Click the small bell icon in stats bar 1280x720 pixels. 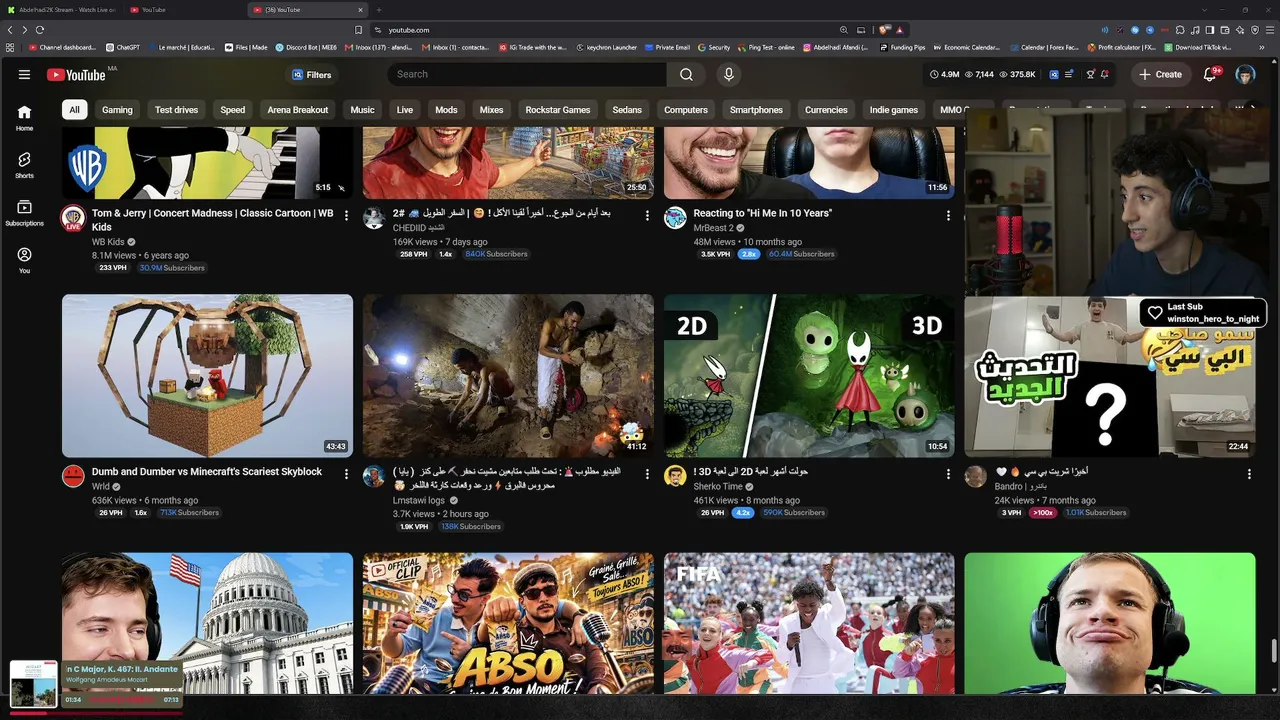1105,74
